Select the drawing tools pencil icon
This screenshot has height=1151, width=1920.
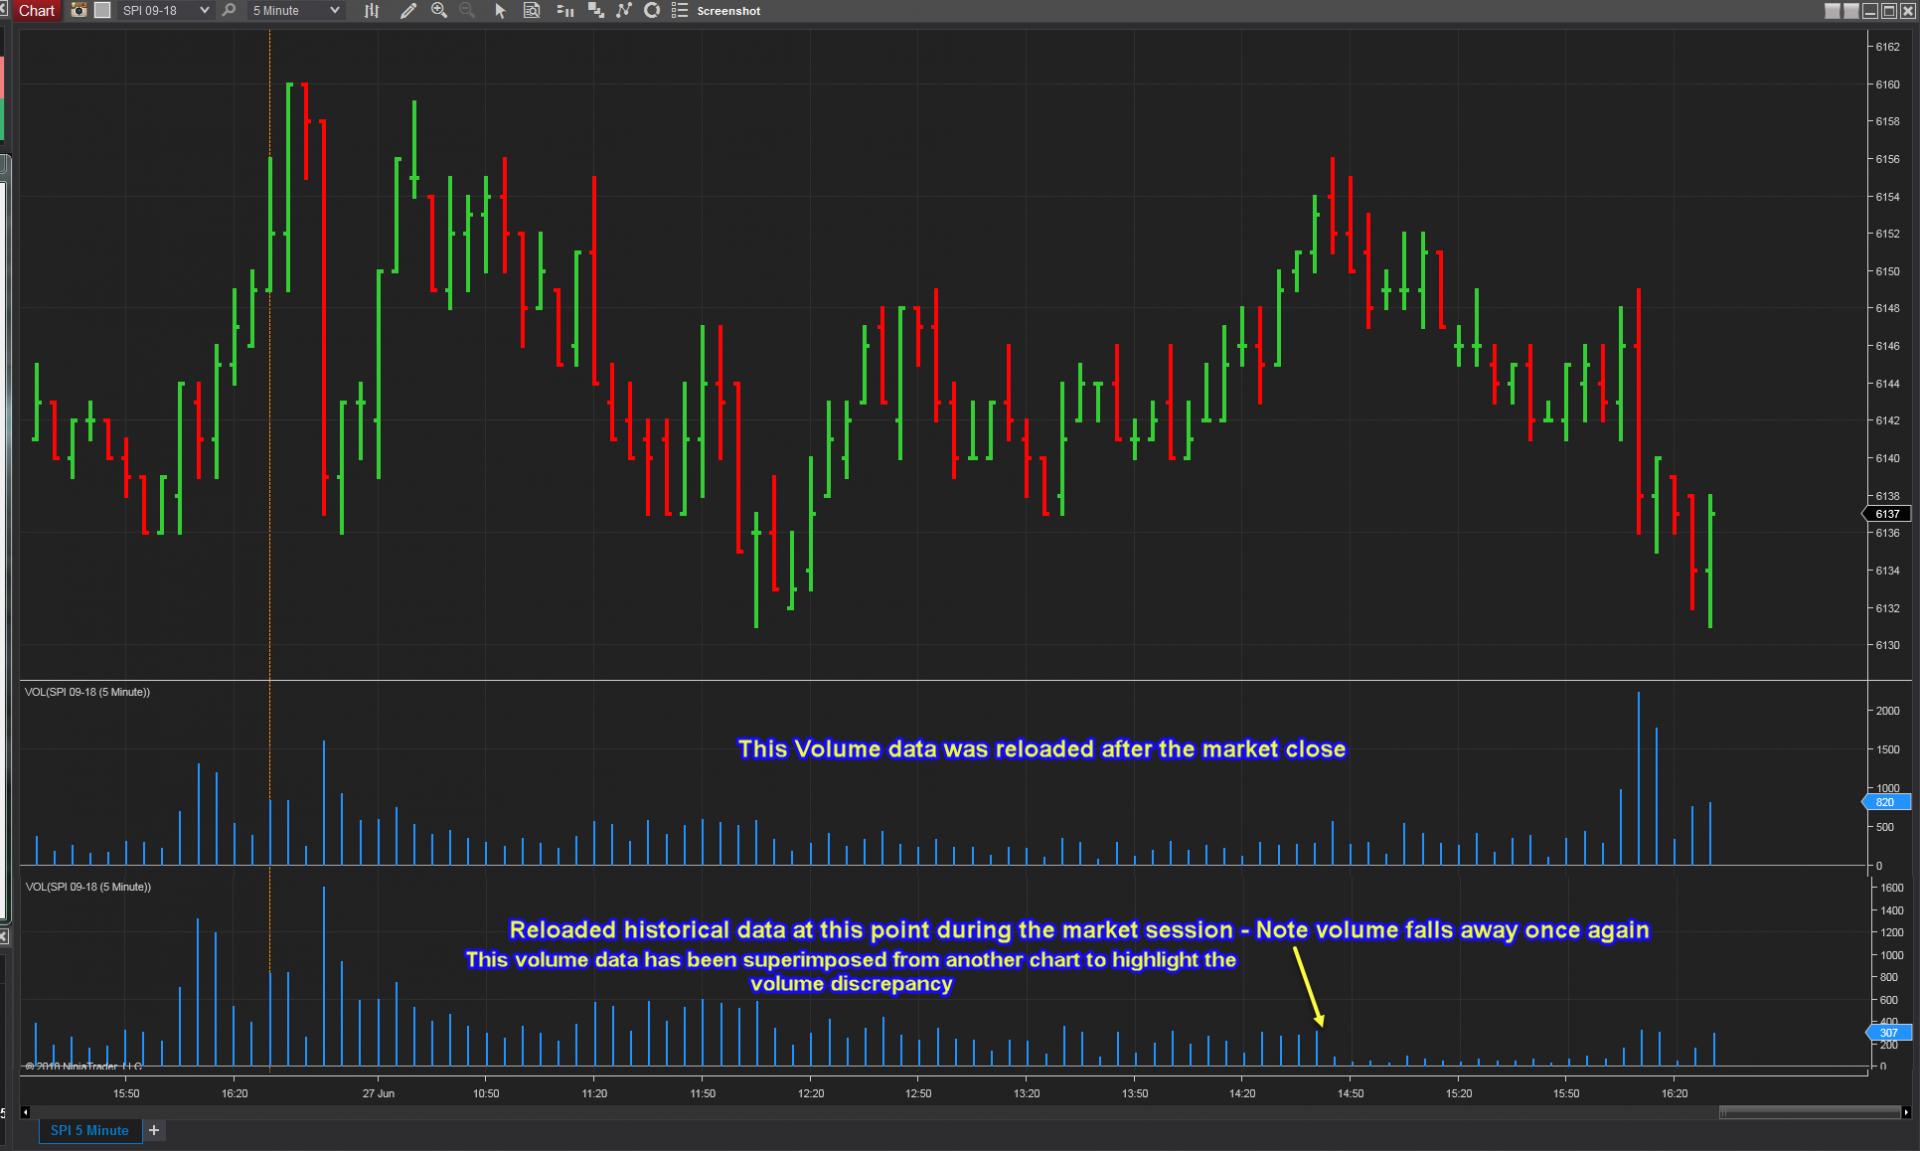coord(408,11)
